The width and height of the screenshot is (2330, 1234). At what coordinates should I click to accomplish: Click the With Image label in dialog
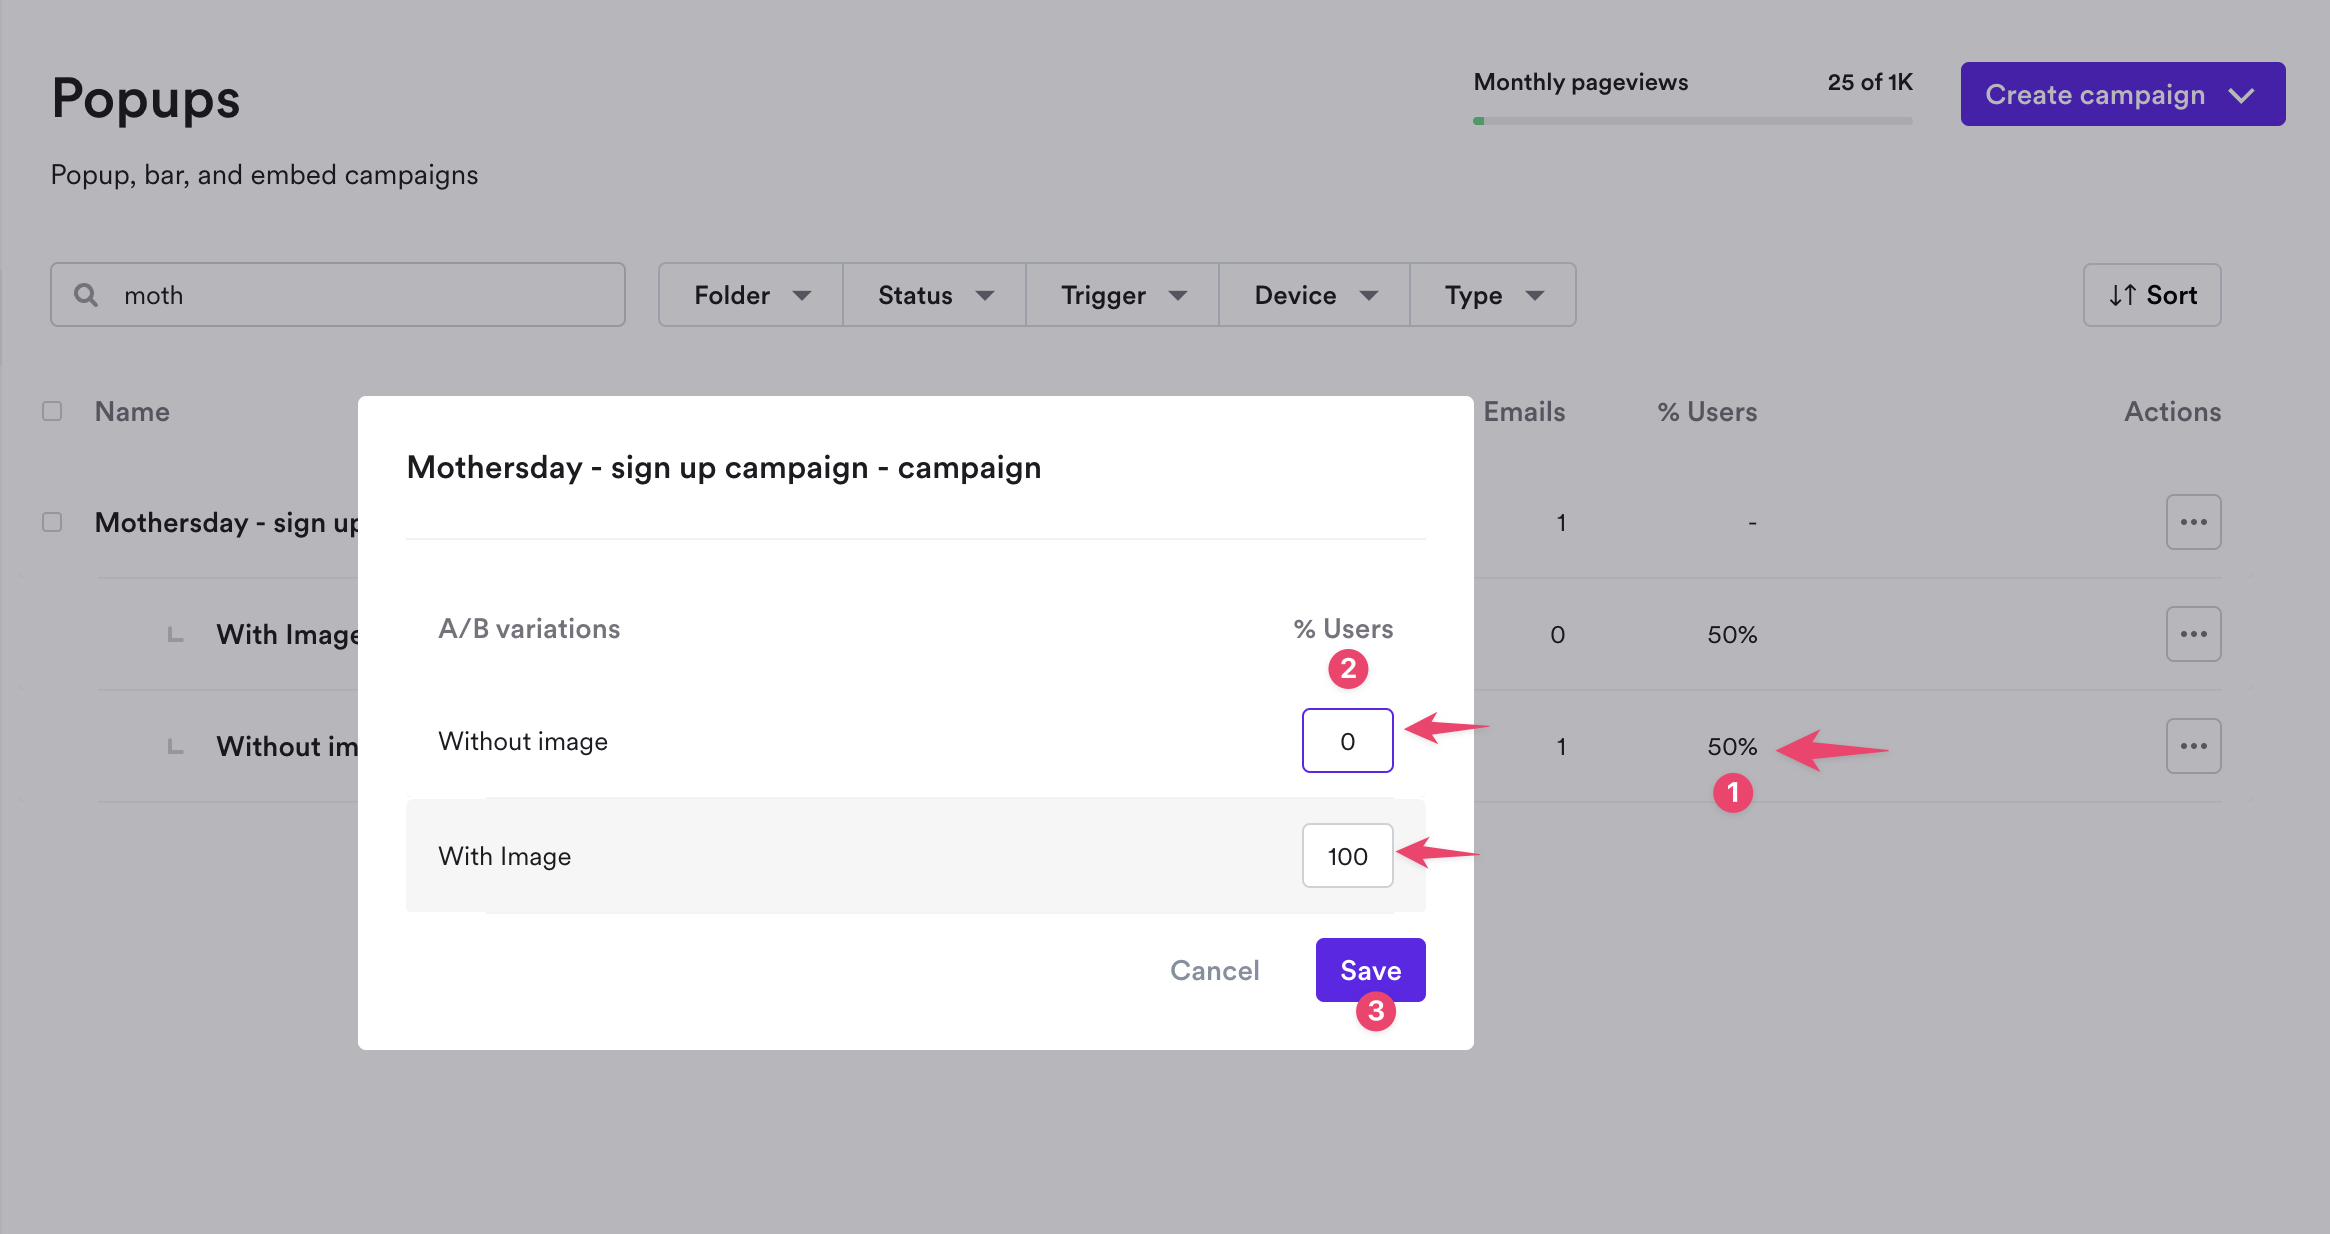point(505,856)
